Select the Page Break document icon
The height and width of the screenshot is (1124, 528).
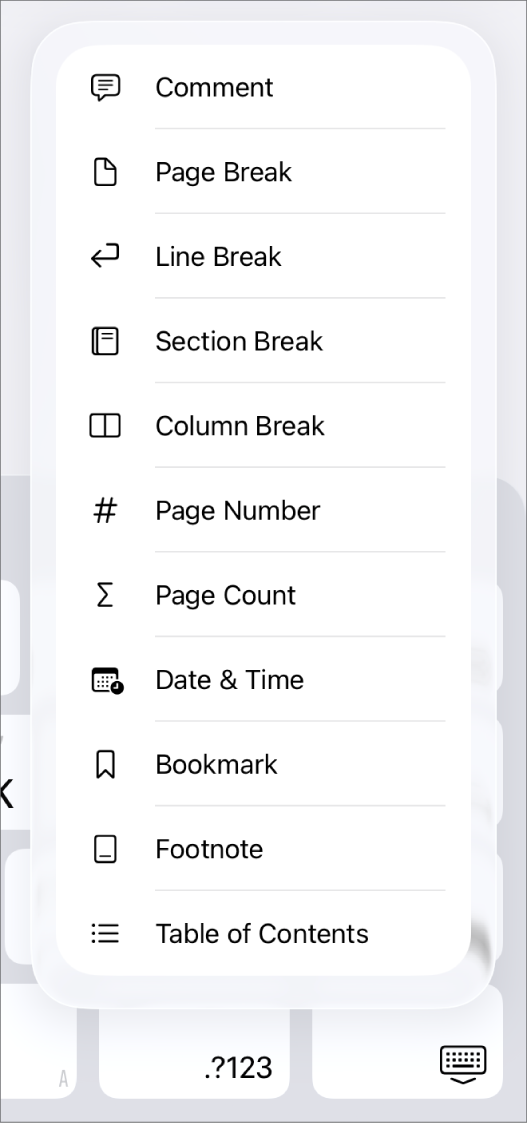105,172
